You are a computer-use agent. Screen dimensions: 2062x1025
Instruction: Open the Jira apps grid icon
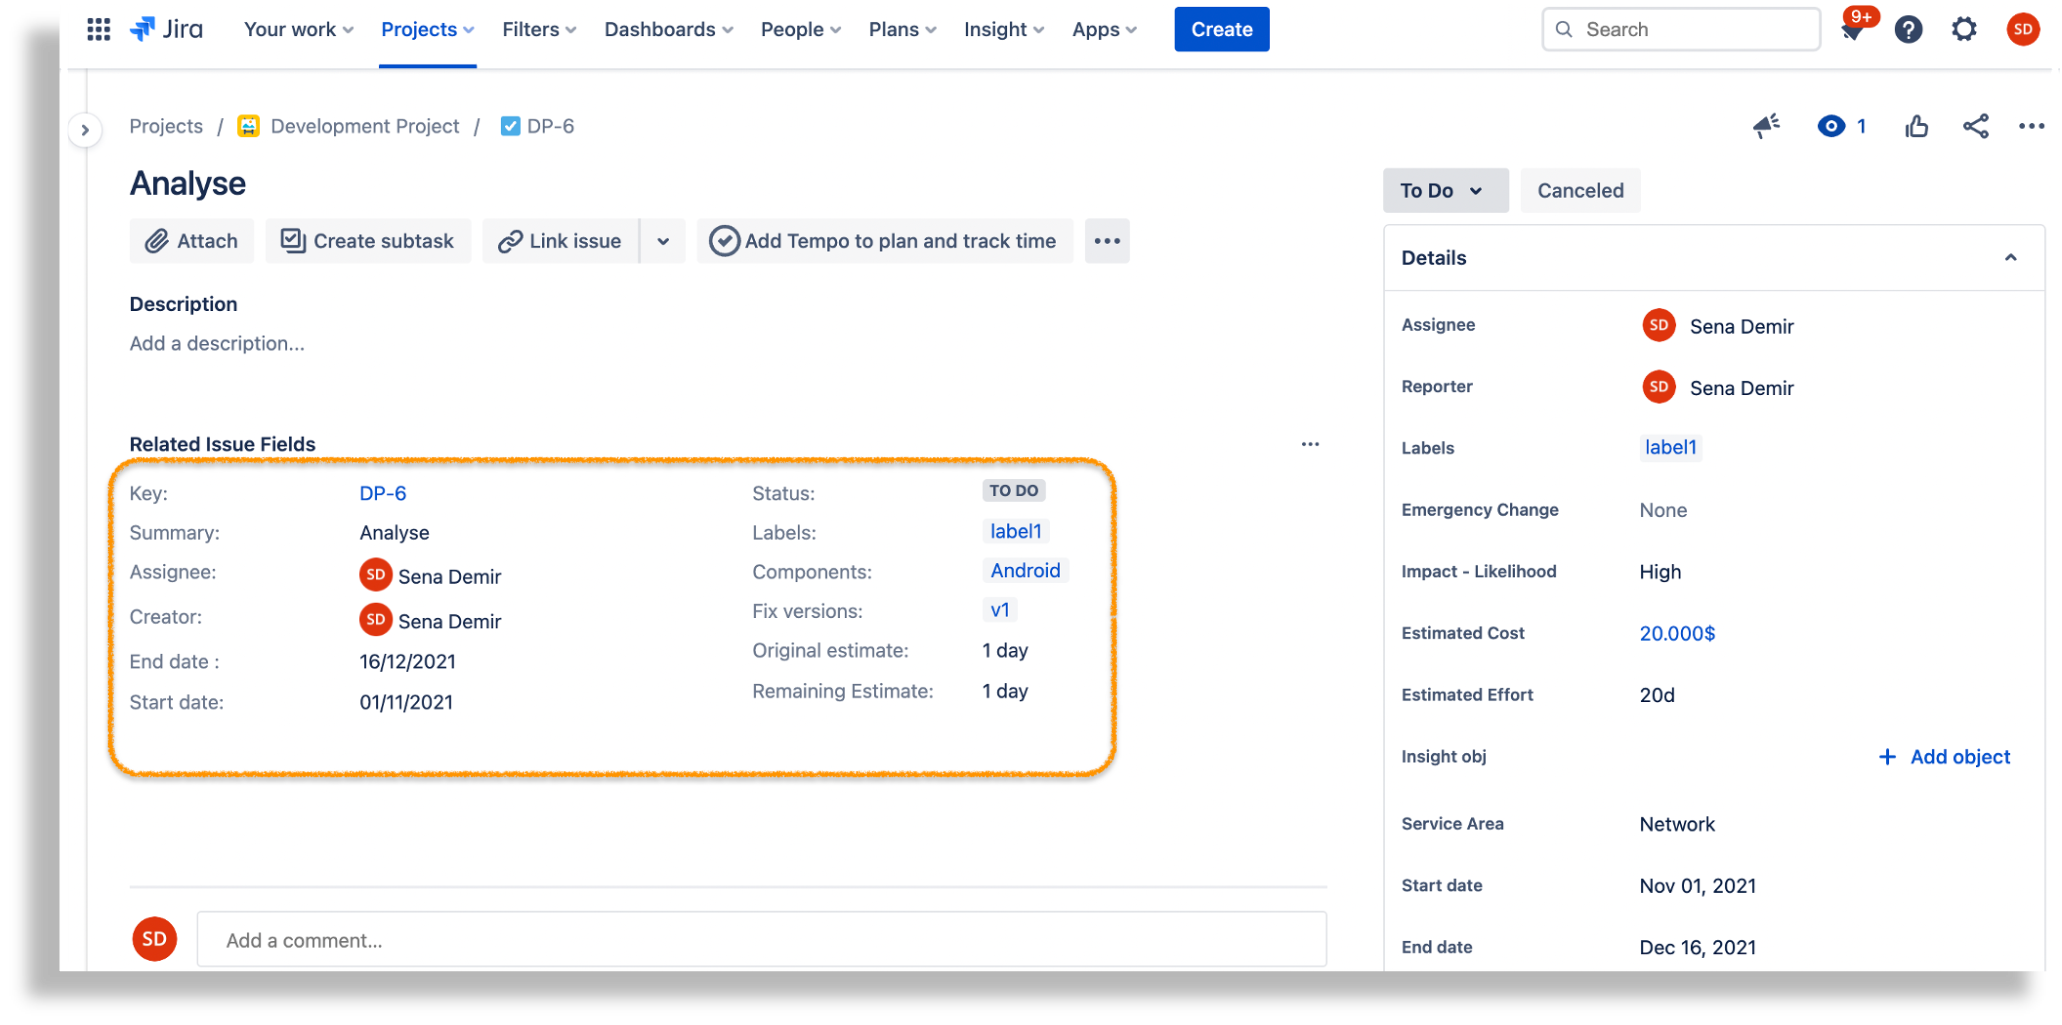(x=98, y=29)
